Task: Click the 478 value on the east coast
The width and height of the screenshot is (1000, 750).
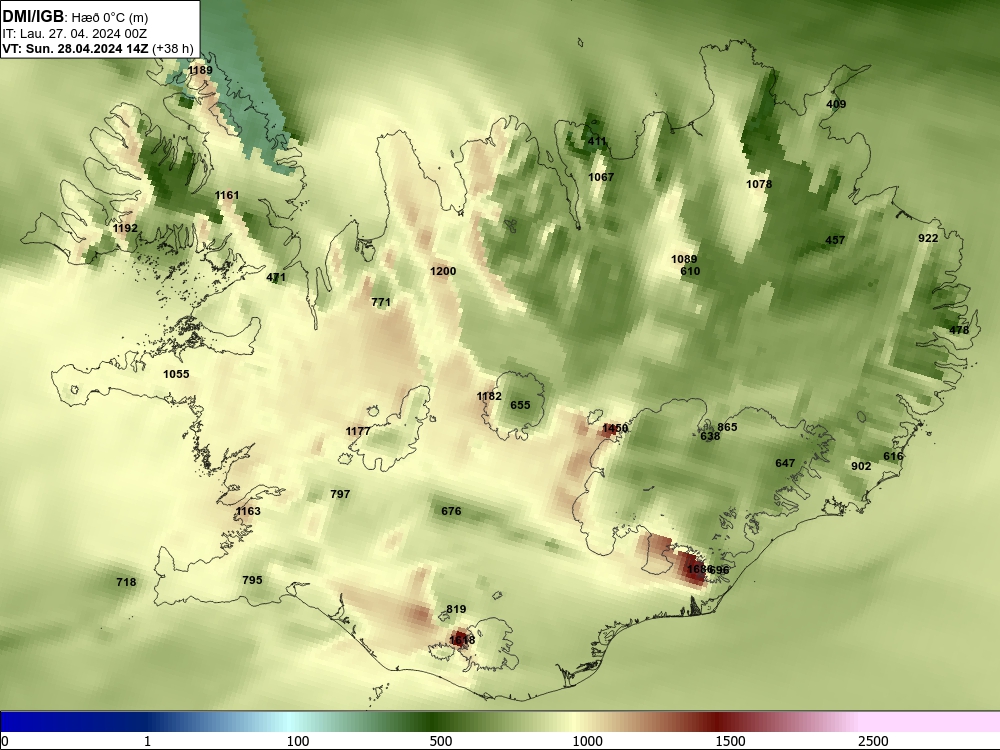Action: point(959,330)
